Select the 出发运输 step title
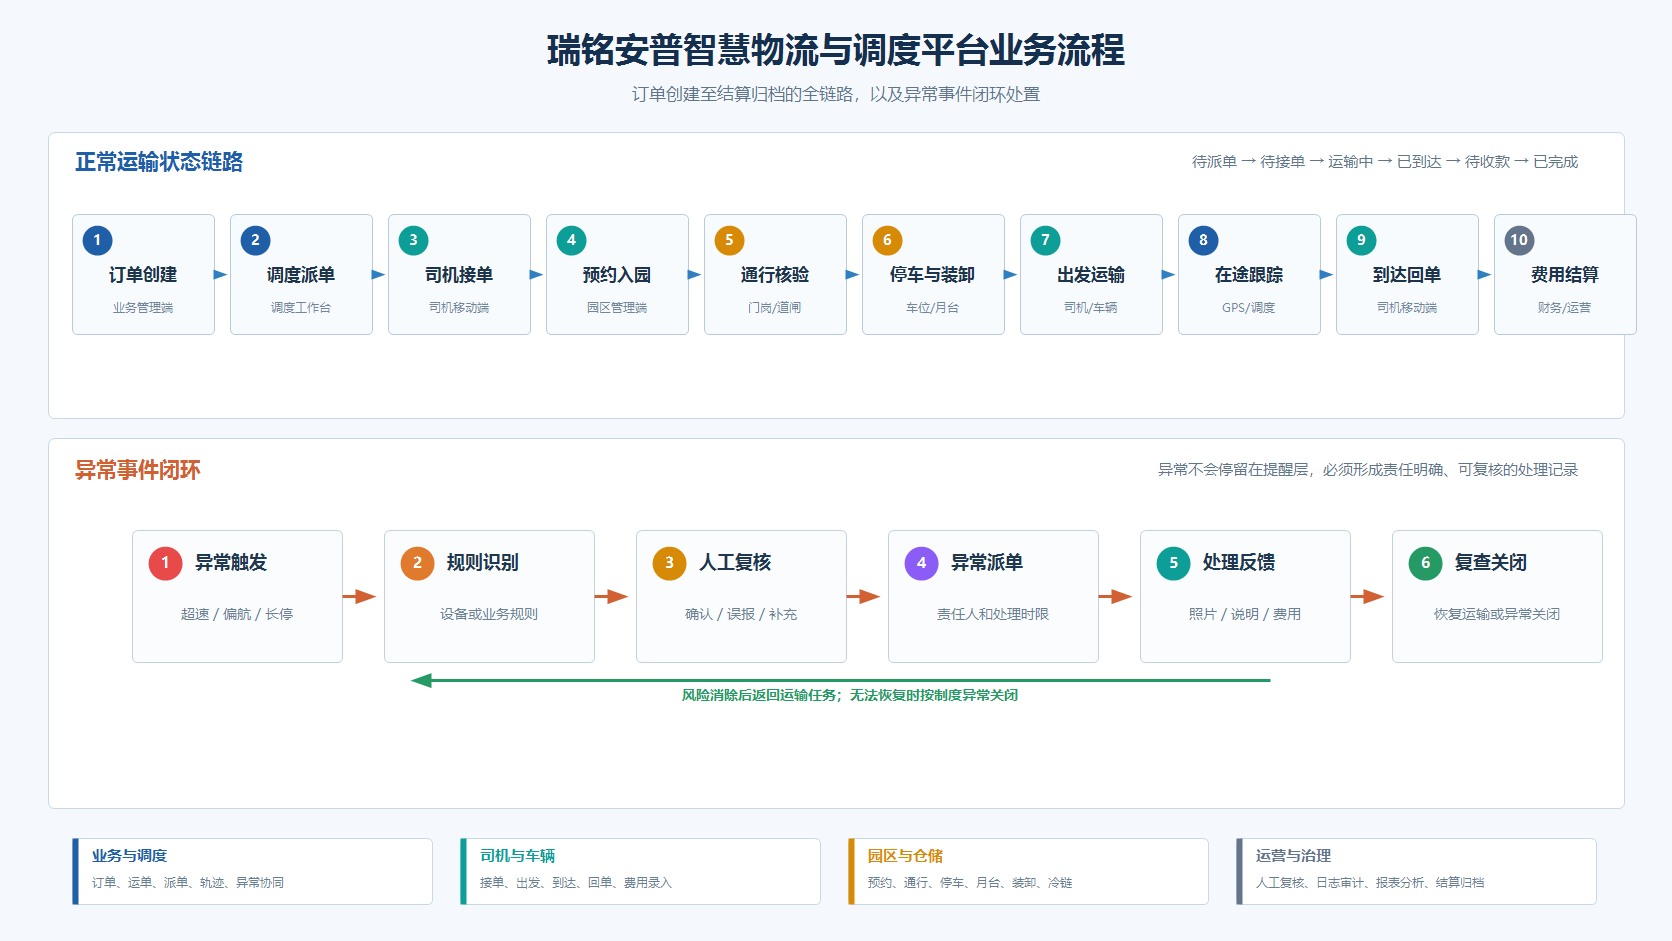Viewport: 1672px width, 941px height. [x=1091, y=275]
